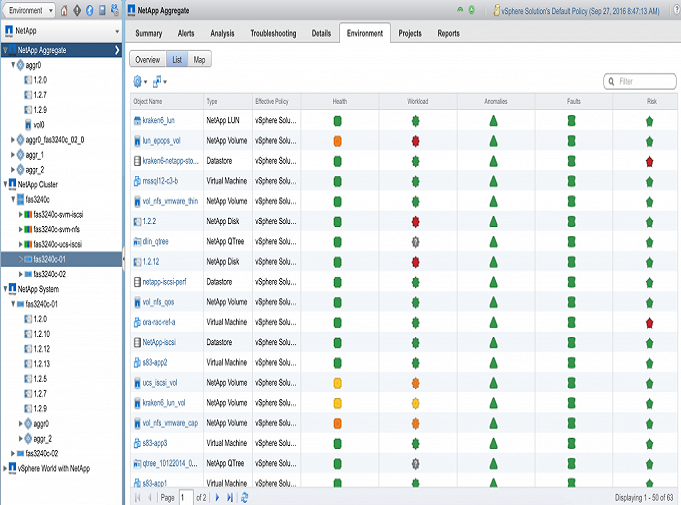681x505 pixels.
Task: Click the refresh icon in pagination bar
Action: click(x=245, y=497)
